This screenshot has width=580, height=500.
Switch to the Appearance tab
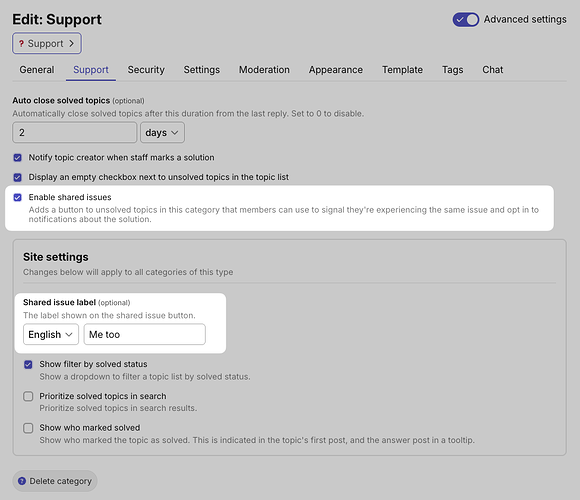pyautogui.click(x=336, y=70)
